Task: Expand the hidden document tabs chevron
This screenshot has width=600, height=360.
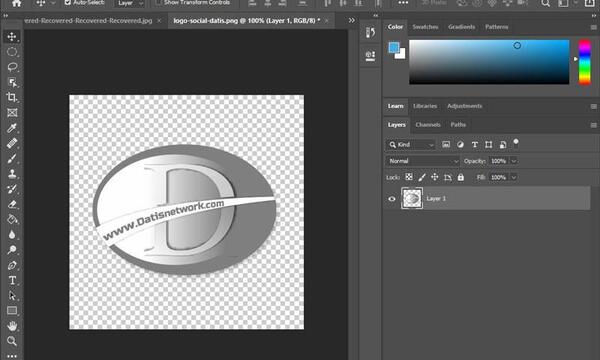Action: point(352,20)
